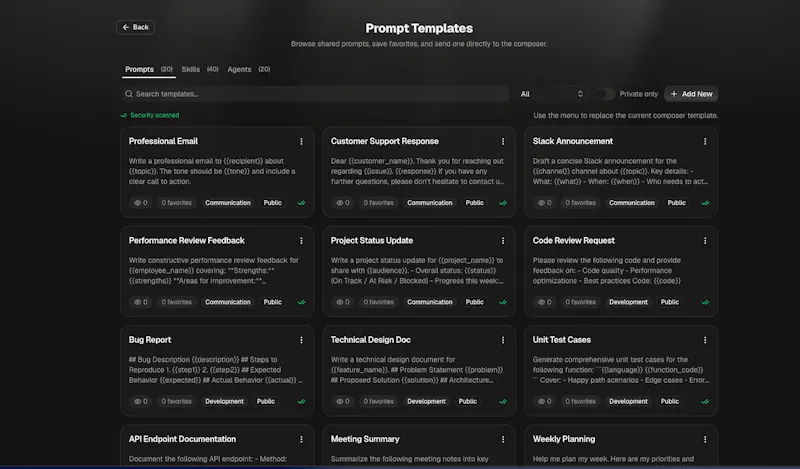The height and width of the screenshot is (469, 800).
Task: Click view count eye on Bug Report
Action: coord(140,402)
